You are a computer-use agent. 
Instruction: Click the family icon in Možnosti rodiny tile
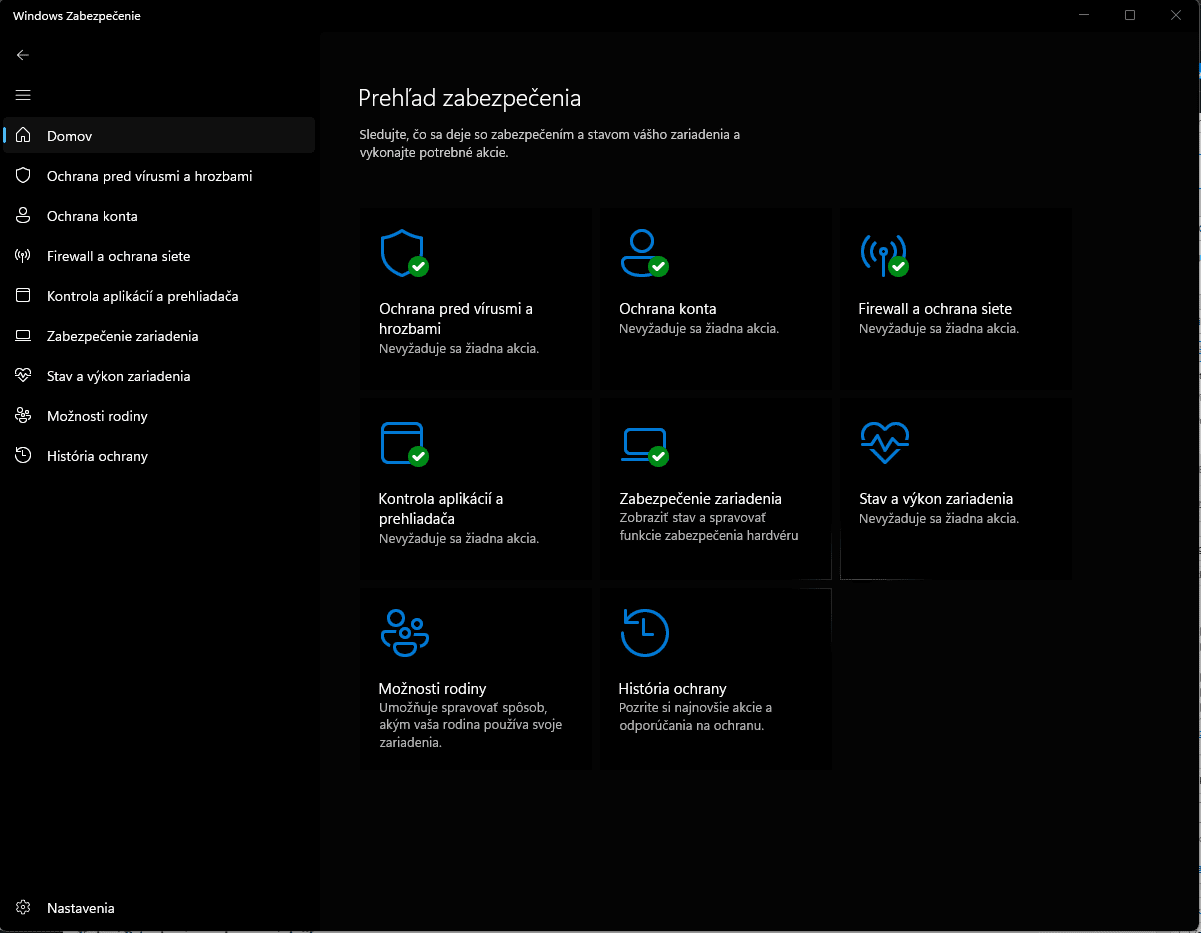(x=404, y=632)
